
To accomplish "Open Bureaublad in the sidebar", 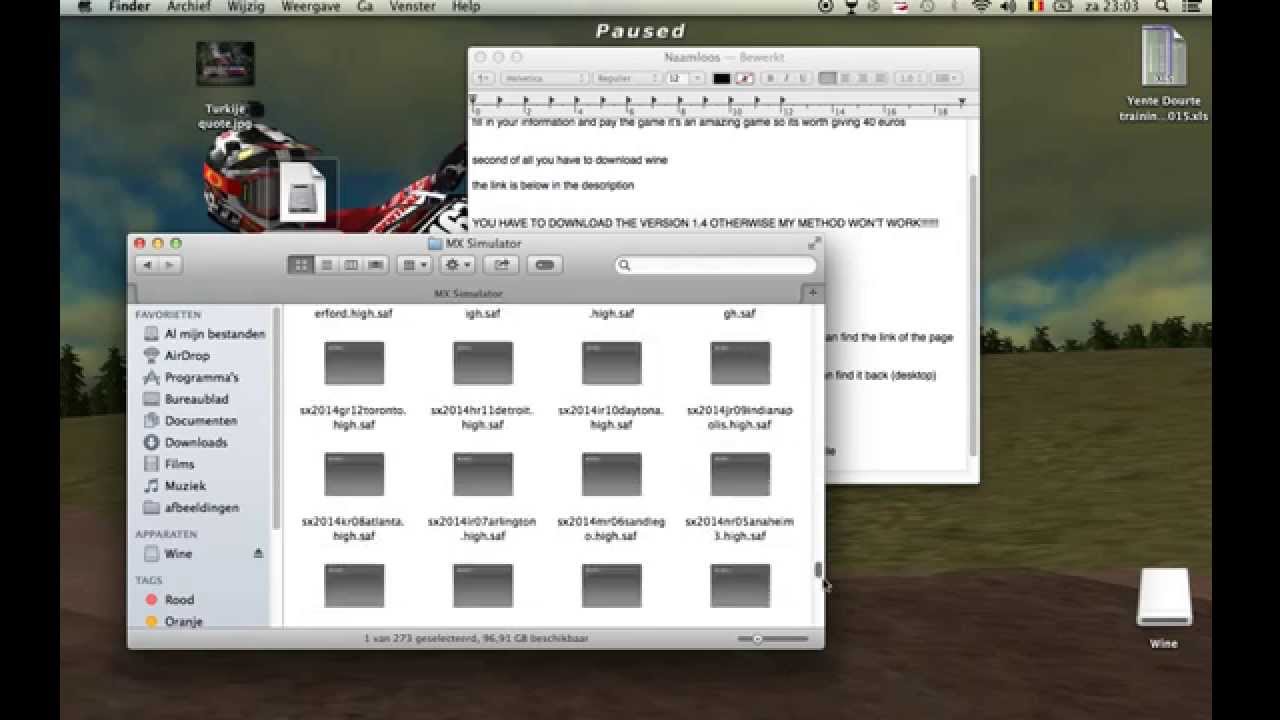I will (186, 399).
